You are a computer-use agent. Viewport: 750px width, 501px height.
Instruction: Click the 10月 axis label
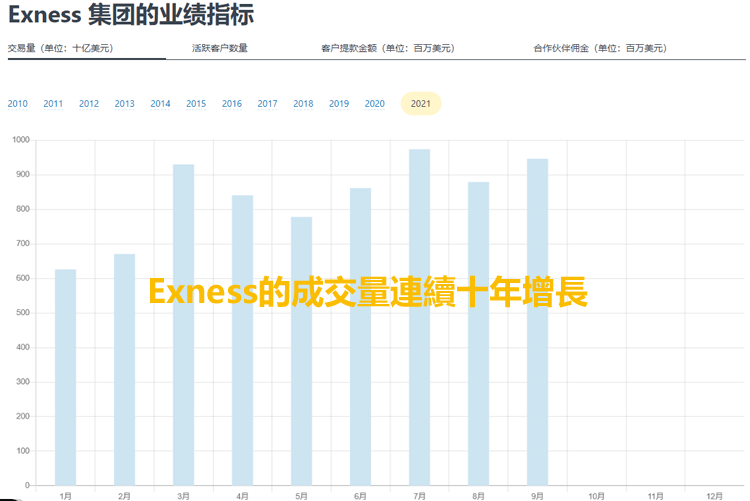click(x=596, y=496)
